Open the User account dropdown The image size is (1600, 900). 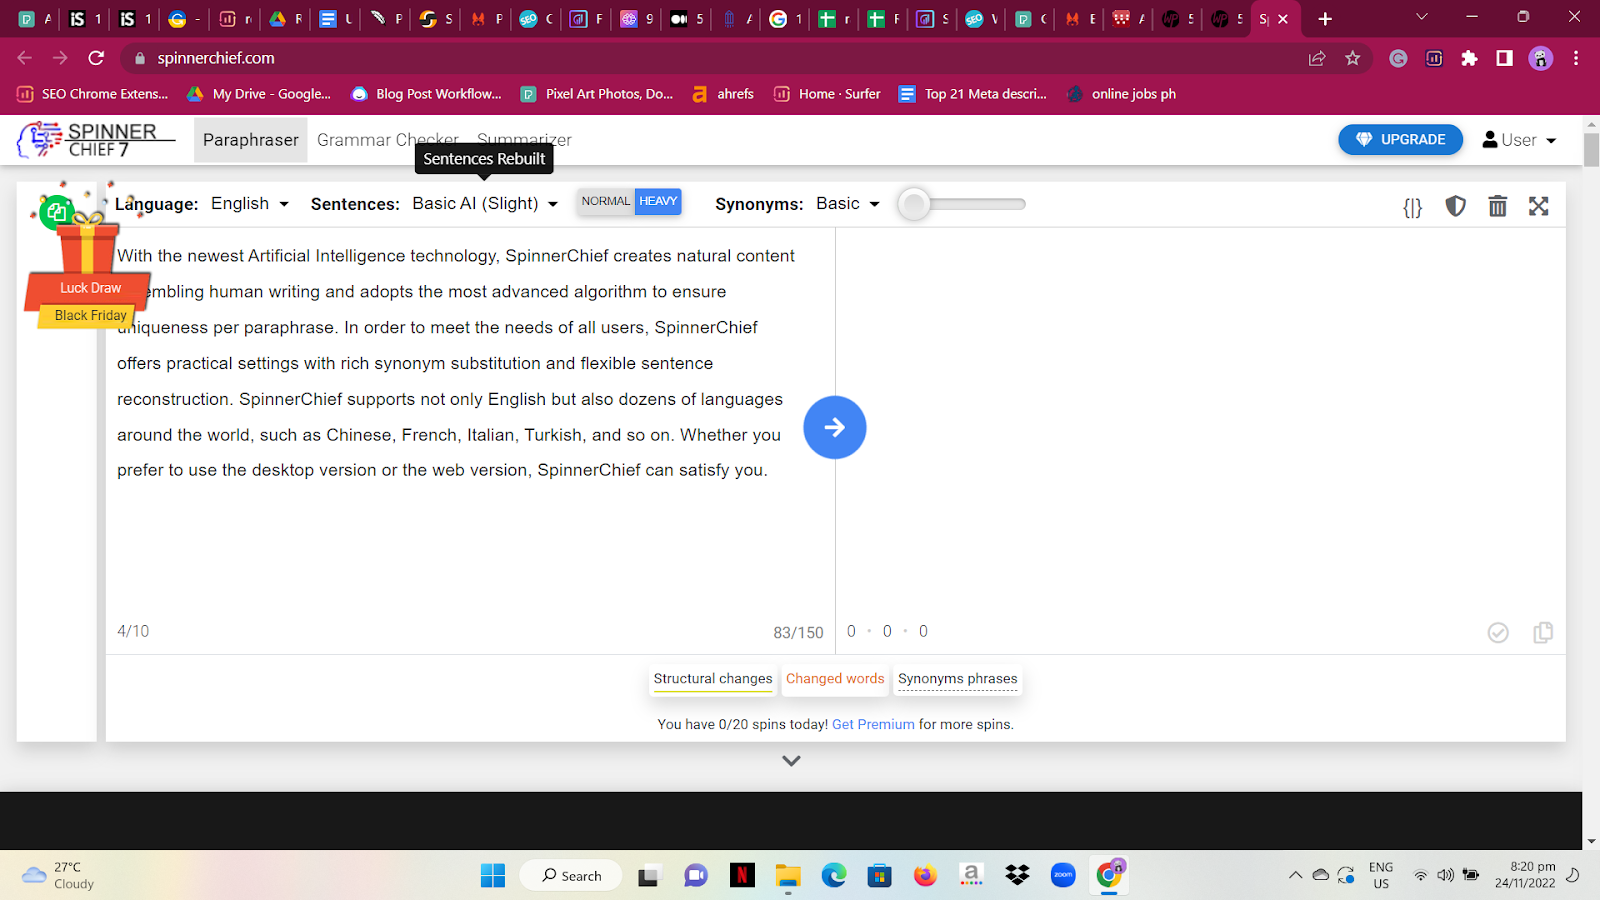(1519, 140)
